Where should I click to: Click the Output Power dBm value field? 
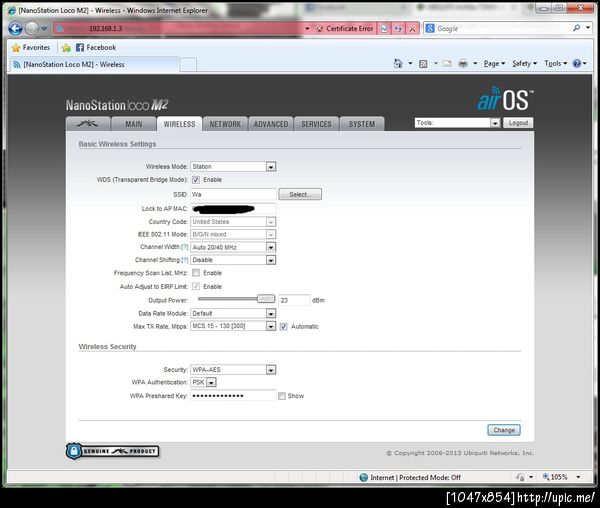click(294, 300)
